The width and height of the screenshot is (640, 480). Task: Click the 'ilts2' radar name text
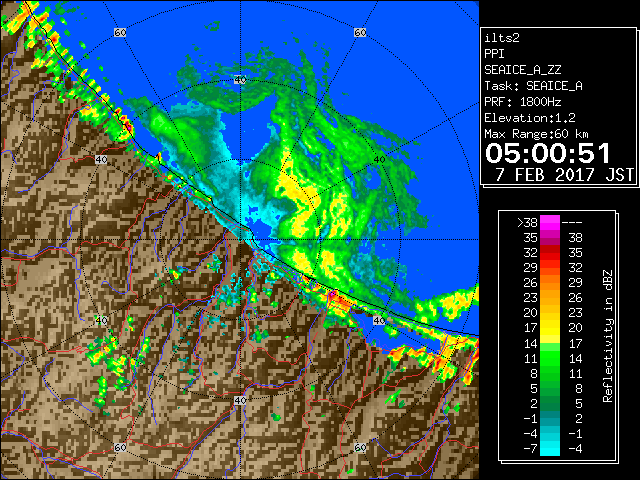click(502, 38)
